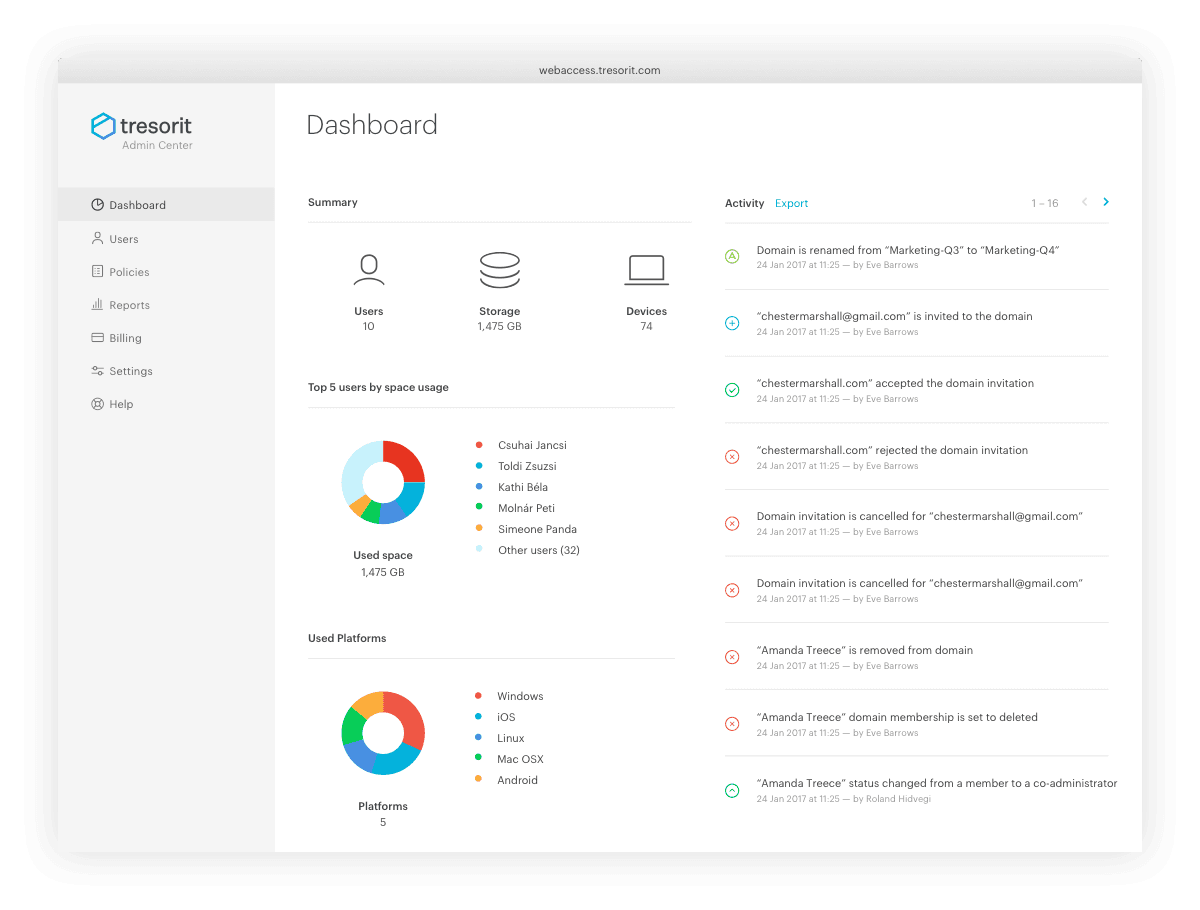Viewport: 1200px width, 910px height.
Task: Click the rejected invitation red cross icon
Action: coord(731,457)
